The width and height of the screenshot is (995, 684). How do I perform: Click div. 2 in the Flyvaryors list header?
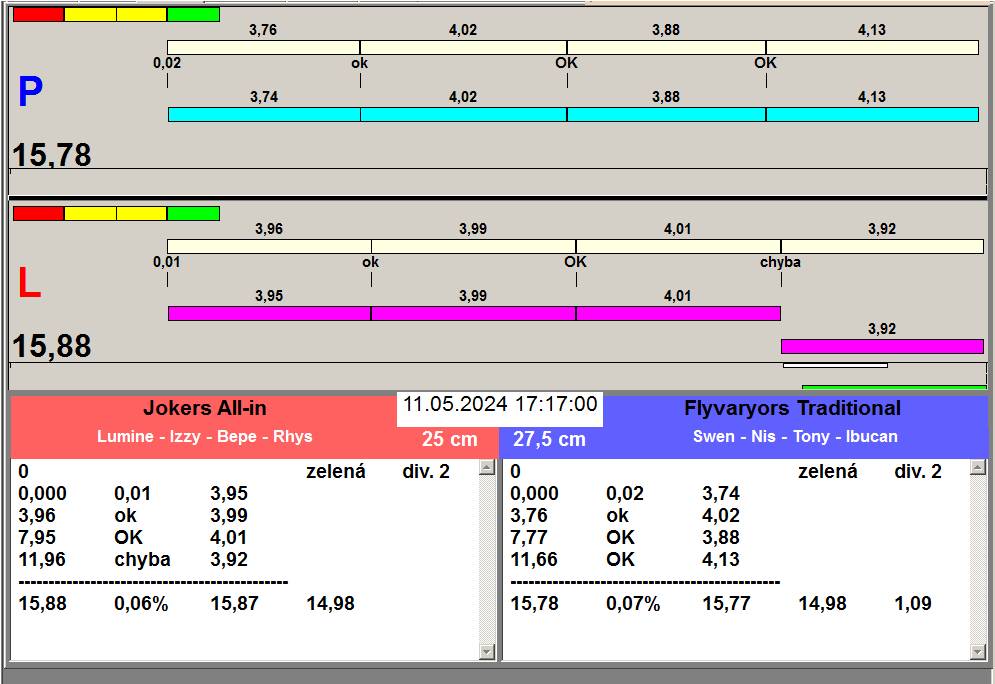[918, 471]
